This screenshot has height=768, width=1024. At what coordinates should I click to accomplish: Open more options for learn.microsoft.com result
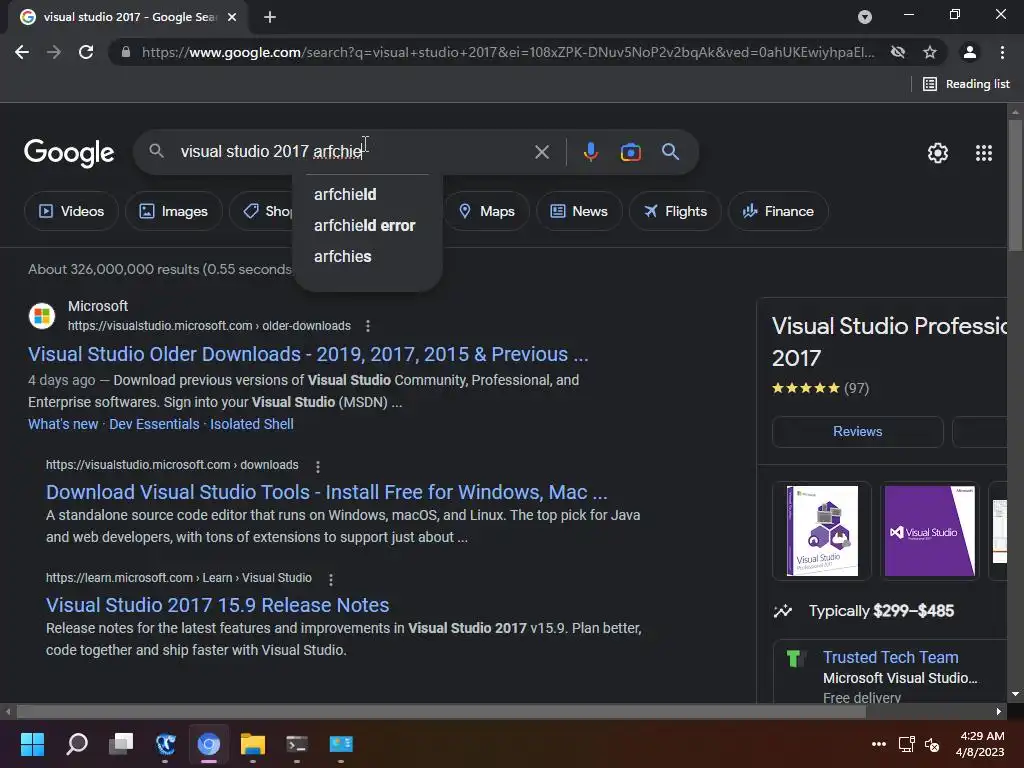point(330,579)
